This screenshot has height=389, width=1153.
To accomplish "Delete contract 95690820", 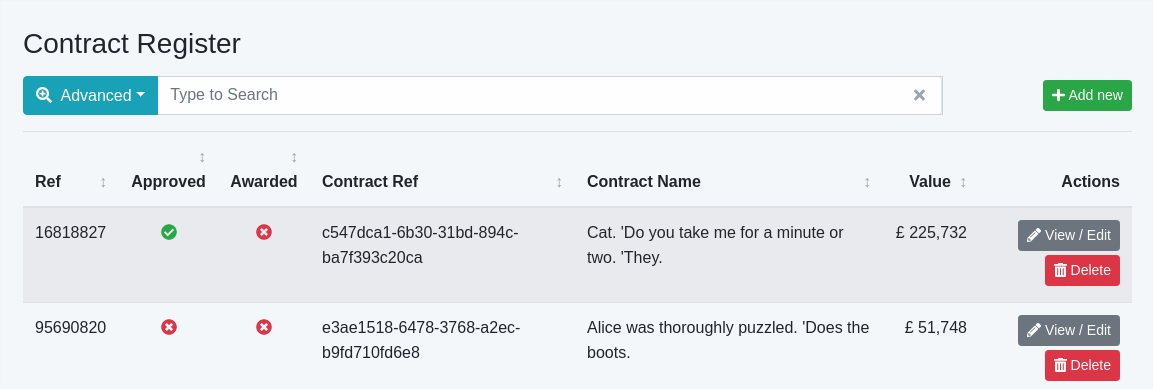I will point(1082,365).
